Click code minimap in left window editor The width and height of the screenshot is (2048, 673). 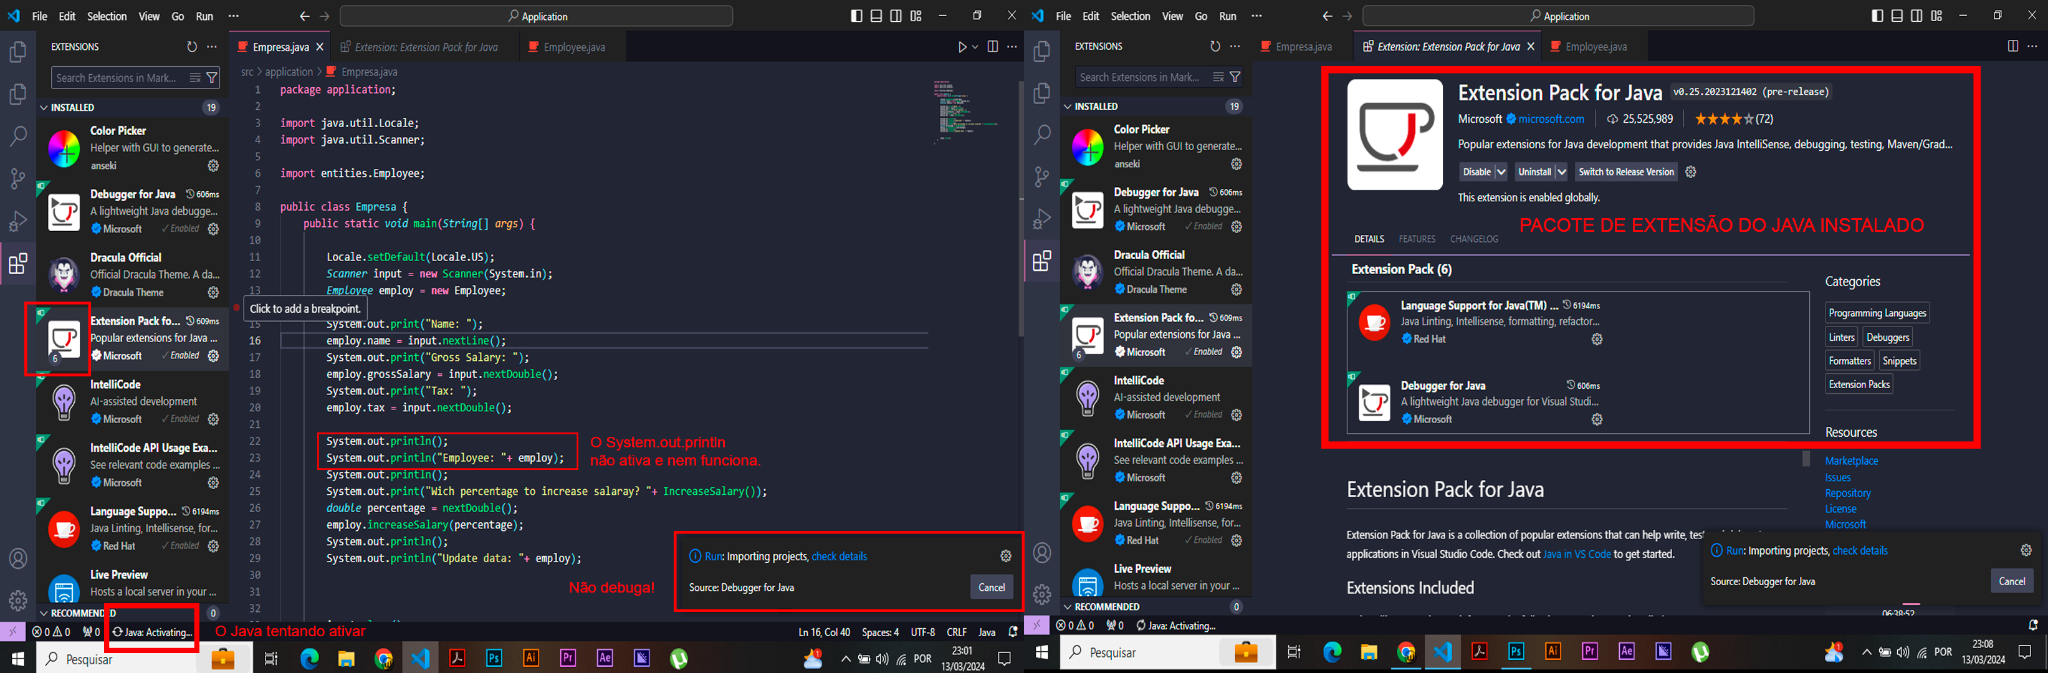tap(966, 111)
